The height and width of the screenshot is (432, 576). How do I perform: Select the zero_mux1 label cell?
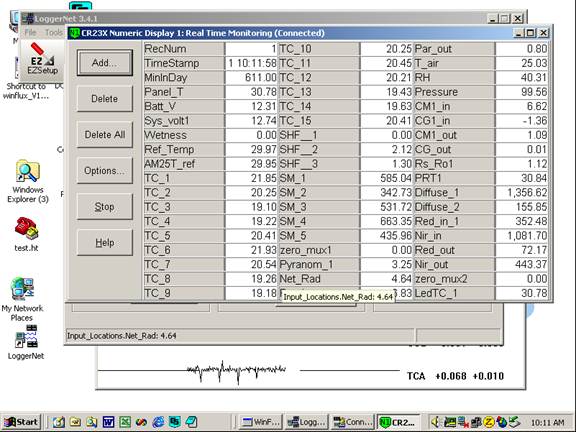pyautogui.click(x=319, y=250)
